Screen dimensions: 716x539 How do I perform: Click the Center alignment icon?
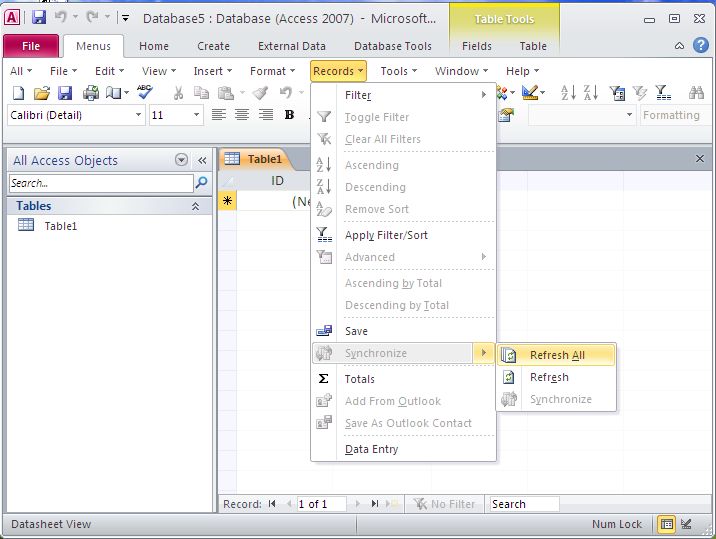(242, 115)
